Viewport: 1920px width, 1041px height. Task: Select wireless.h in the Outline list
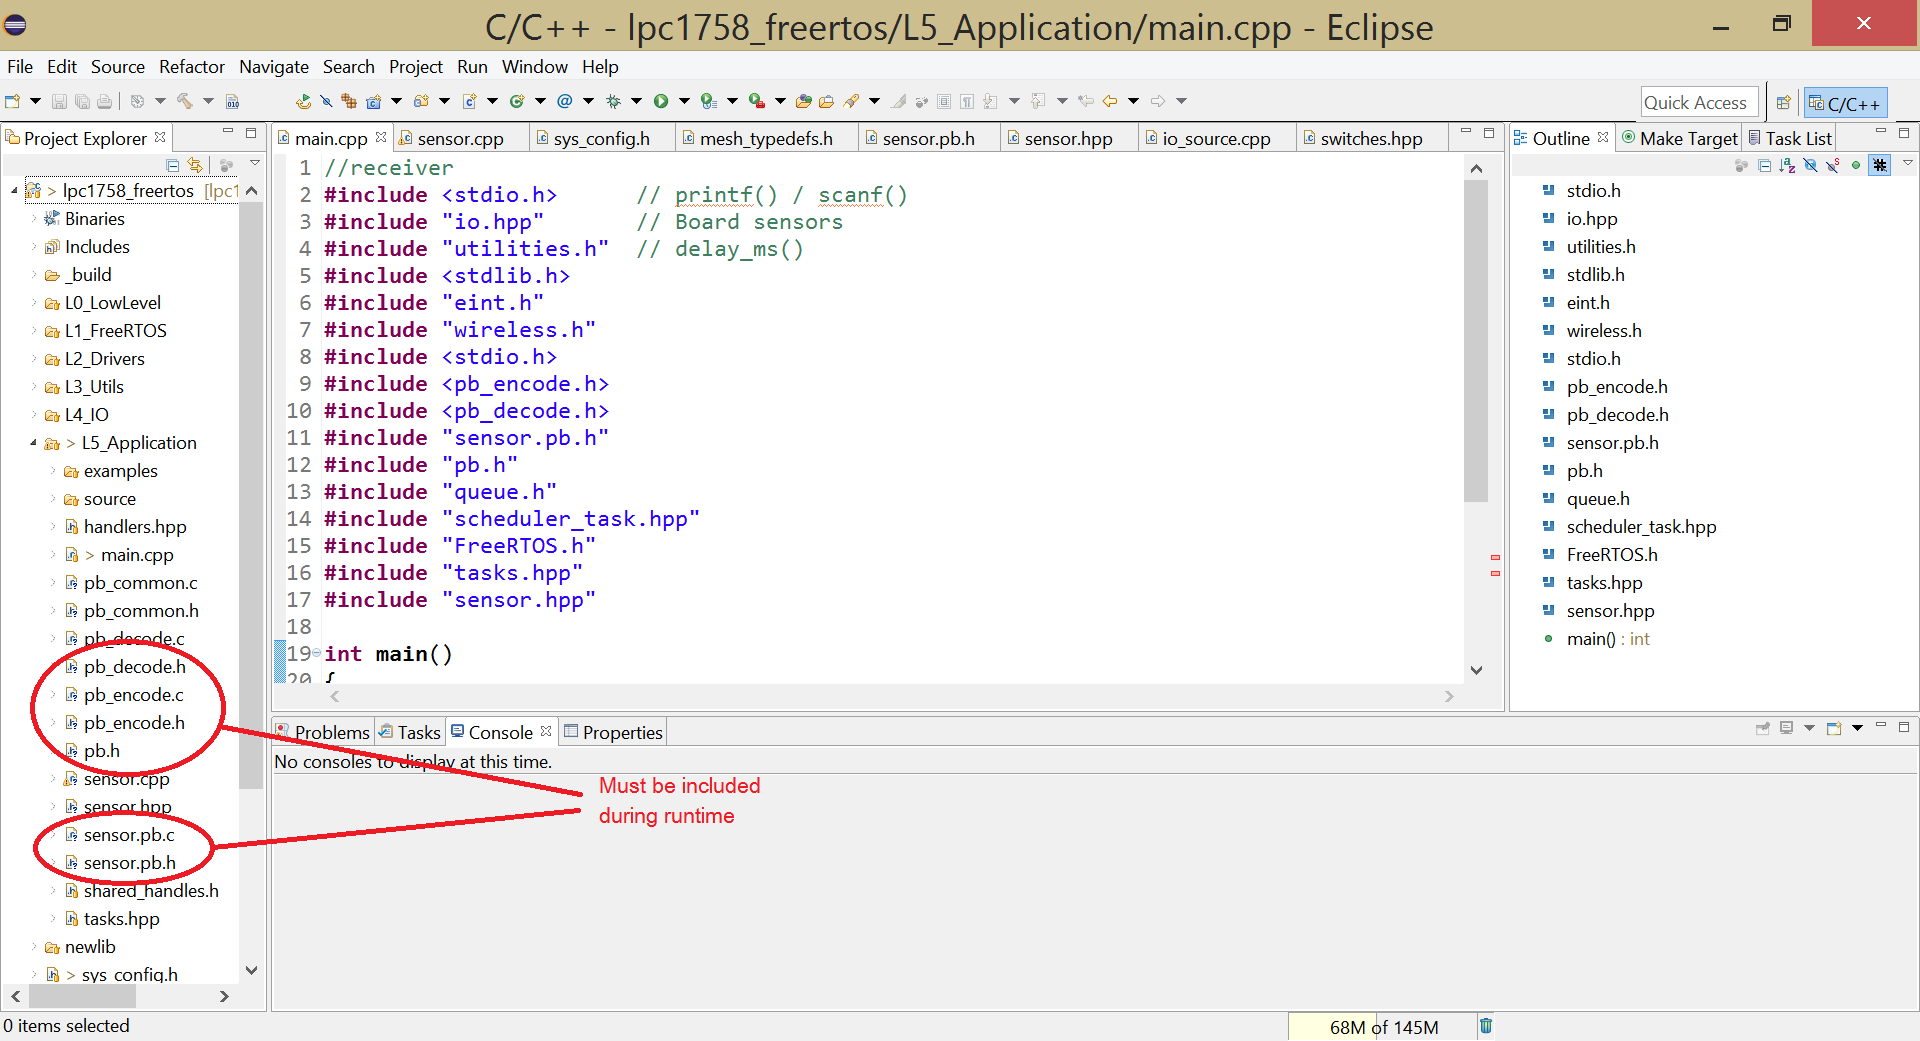click(1604, 331)
